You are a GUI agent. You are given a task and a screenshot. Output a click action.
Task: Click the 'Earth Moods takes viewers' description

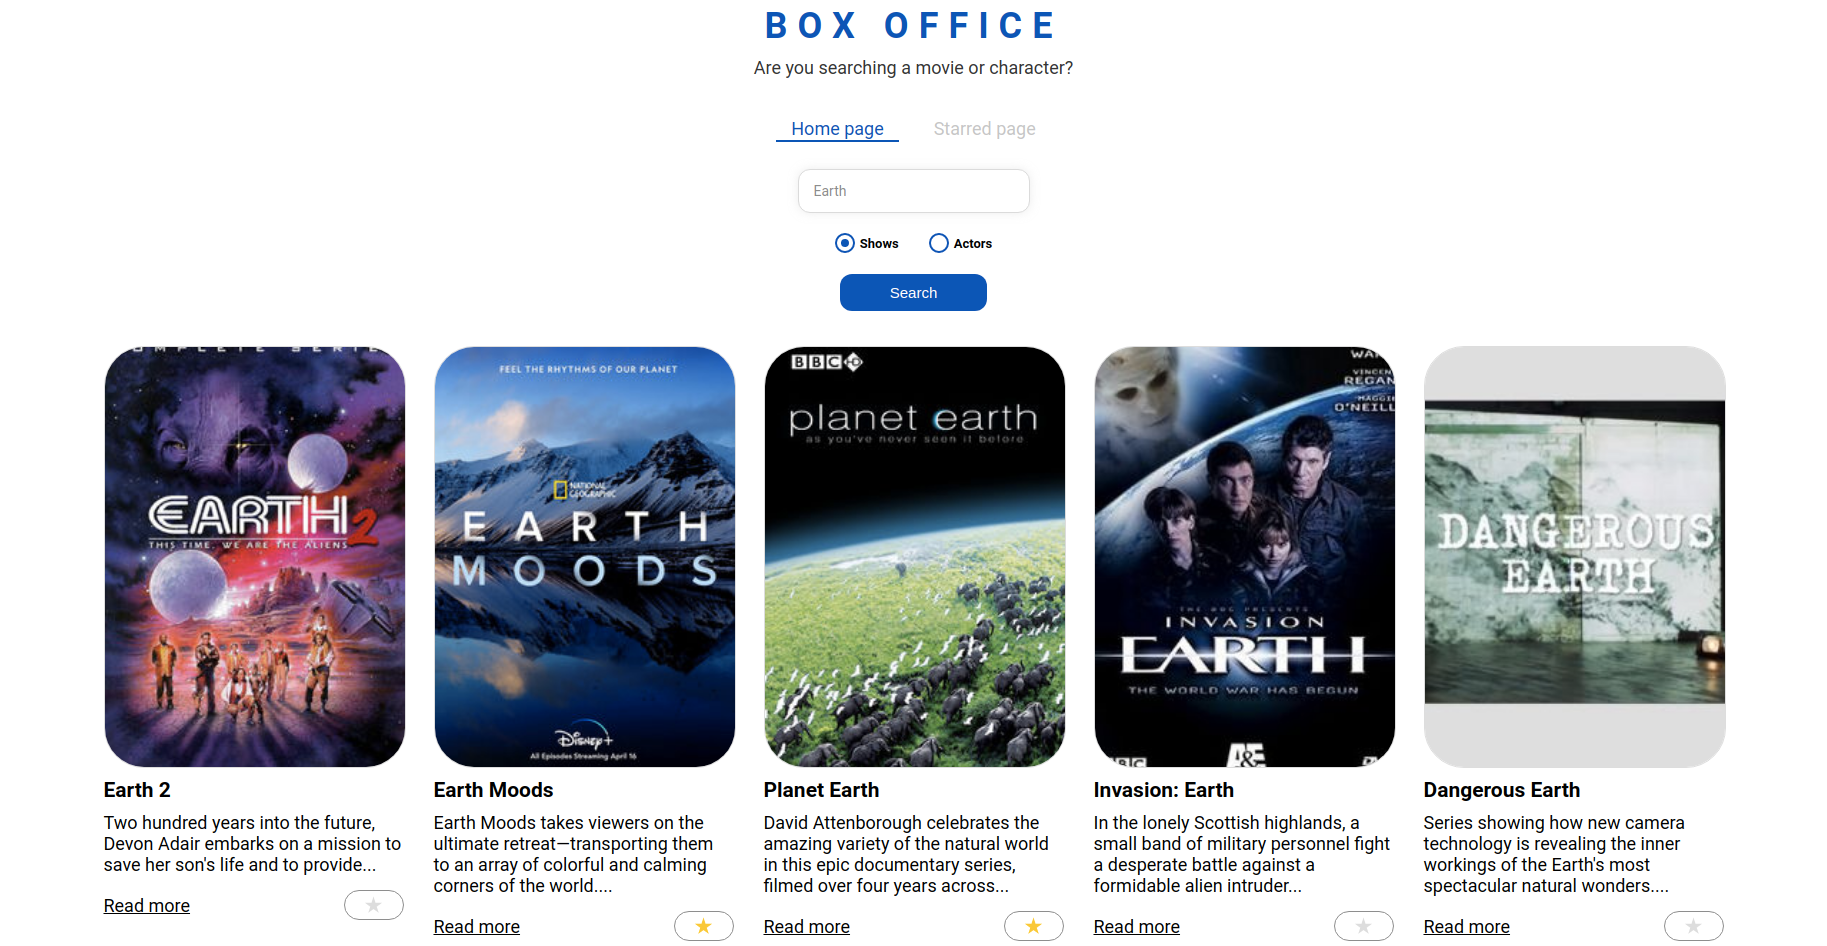click(574, 854)
